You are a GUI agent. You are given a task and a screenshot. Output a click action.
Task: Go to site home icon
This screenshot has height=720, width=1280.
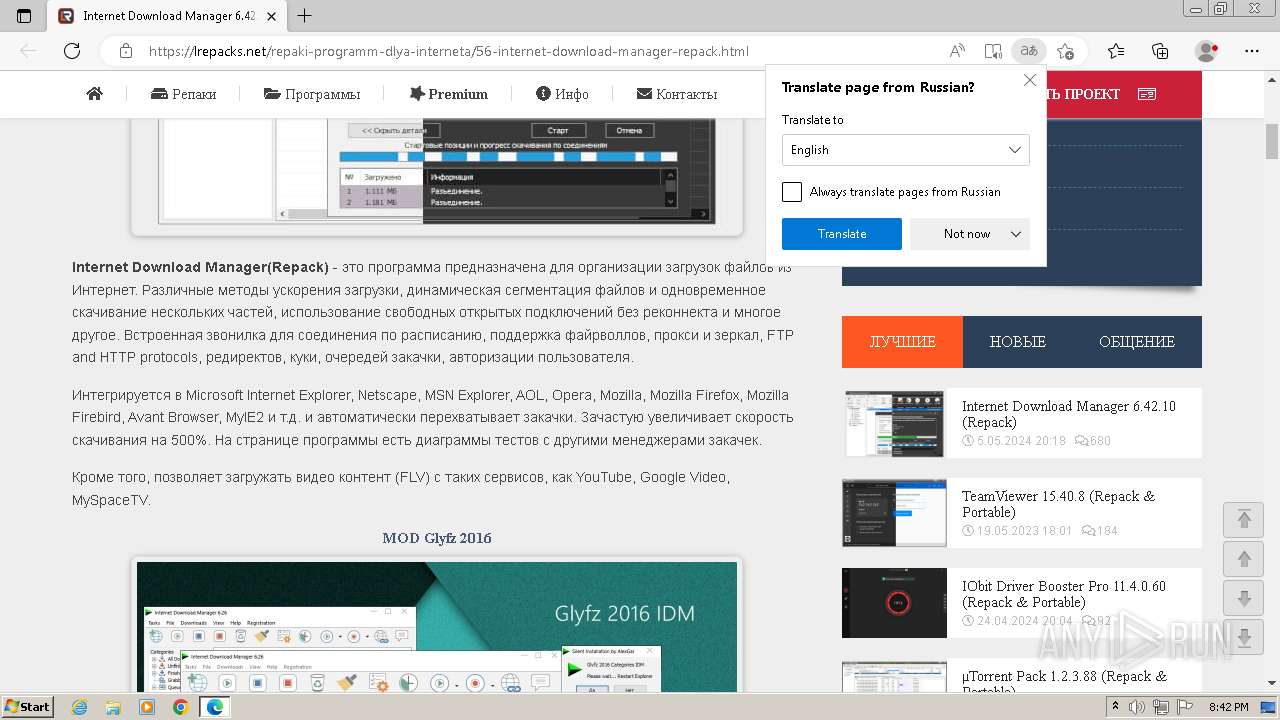pyautogui.click(x=95, y=94)
